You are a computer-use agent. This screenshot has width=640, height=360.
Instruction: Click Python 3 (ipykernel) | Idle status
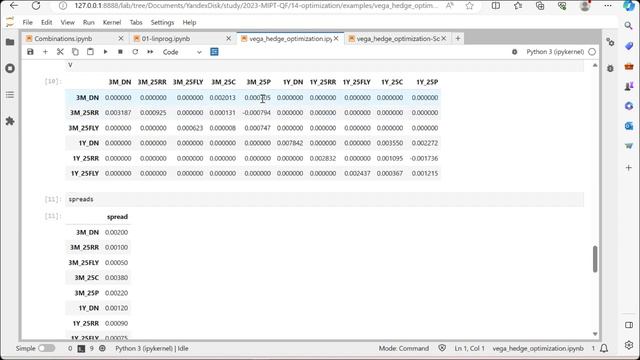click(152, 348)
